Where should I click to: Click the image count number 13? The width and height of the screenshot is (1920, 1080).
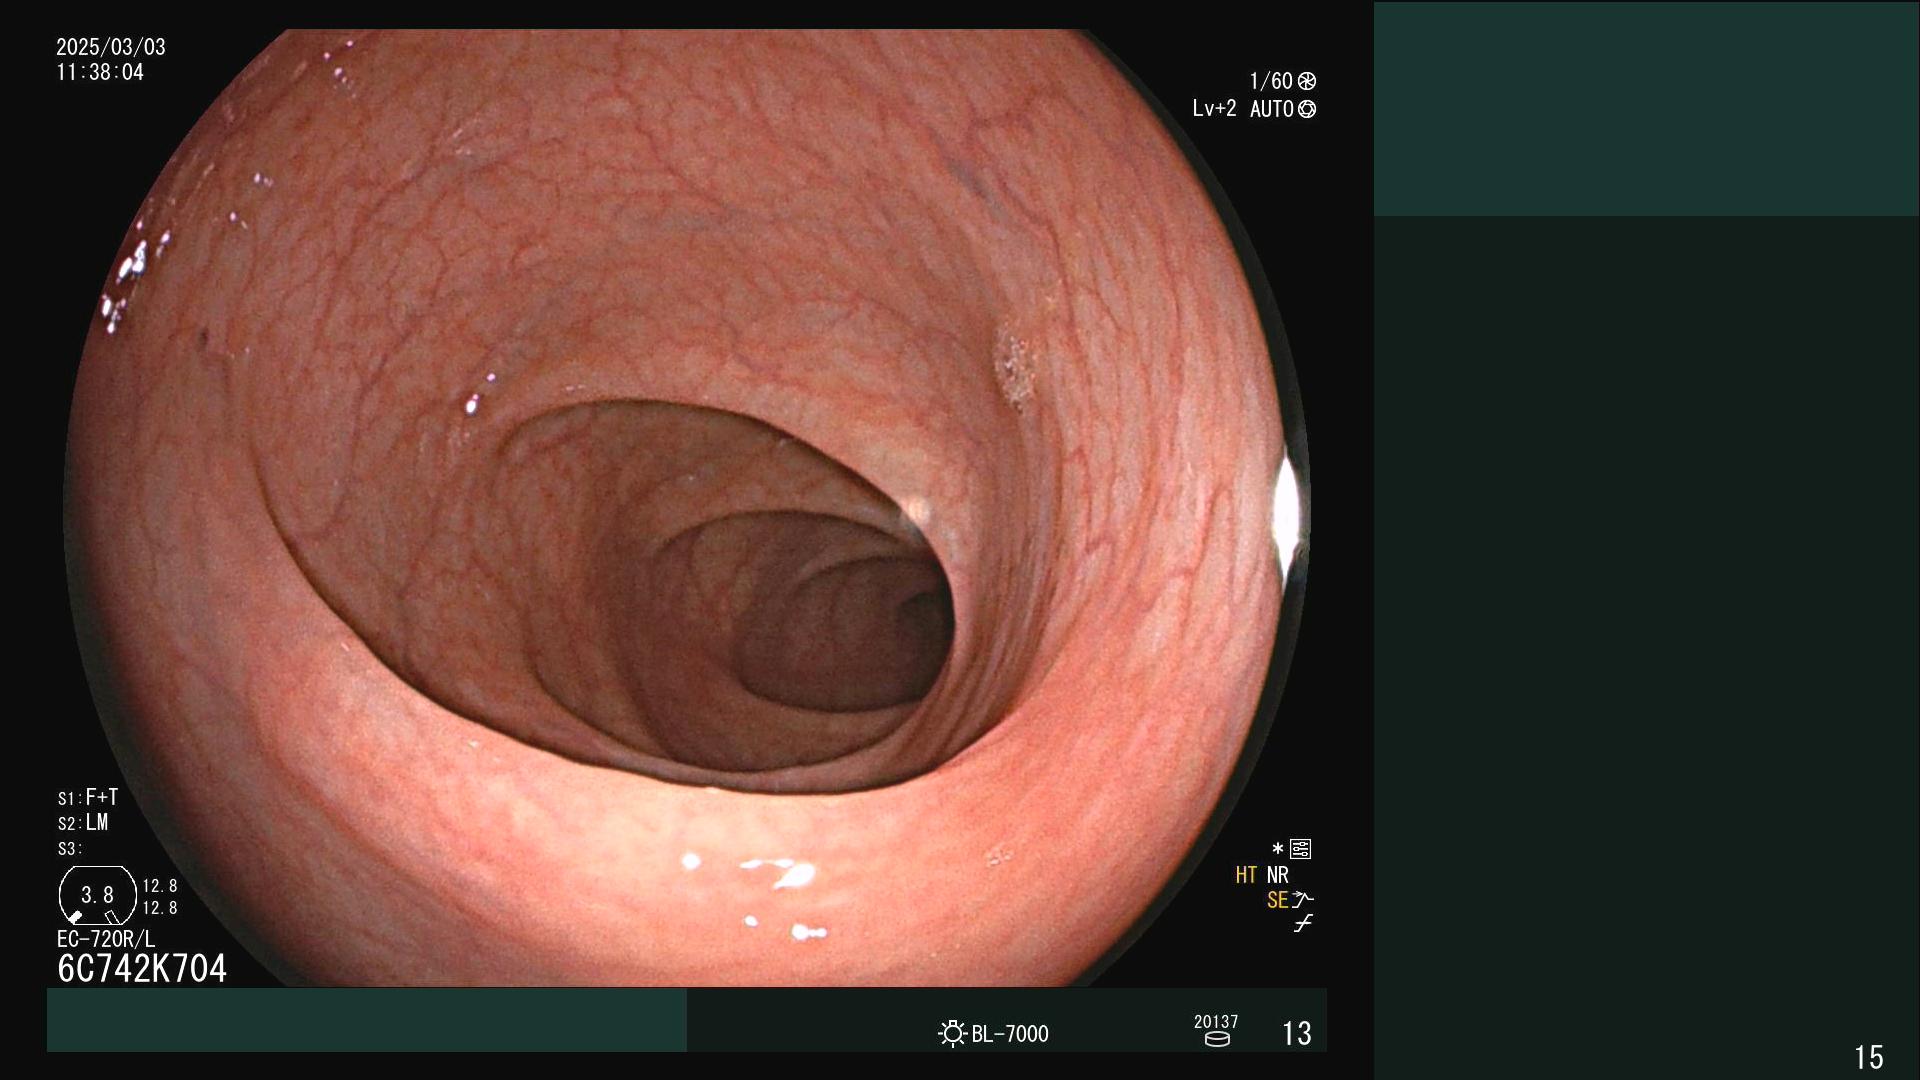1297,1033
